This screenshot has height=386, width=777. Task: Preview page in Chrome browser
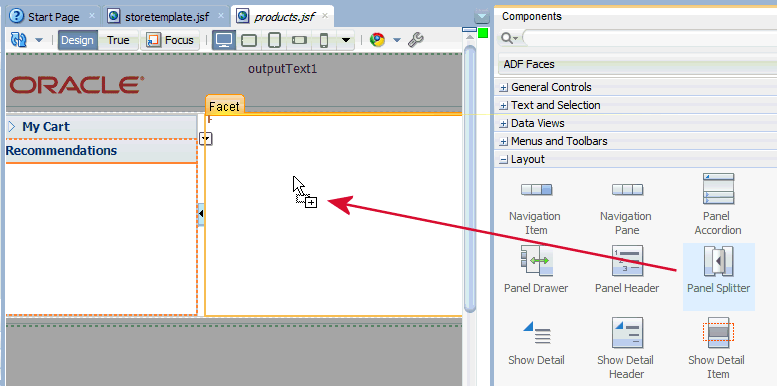pyautogui.click(x=377, y=40)
